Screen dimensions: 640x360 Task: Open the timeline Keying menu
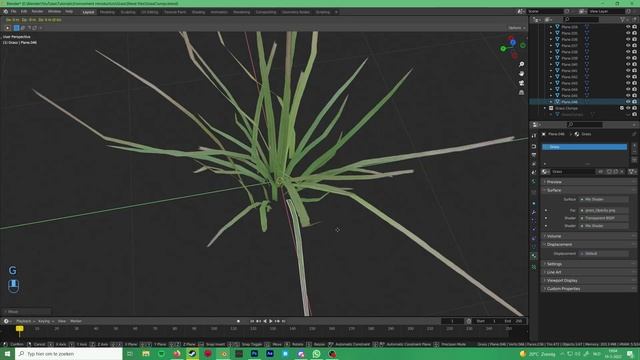click(x=46, y=321)
